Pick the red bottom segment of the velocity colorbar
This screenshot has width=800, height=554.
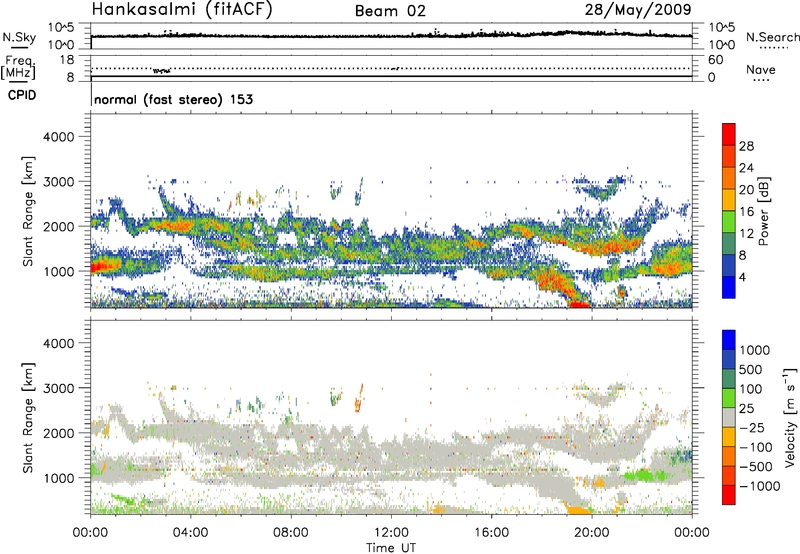tap(729, 495)
